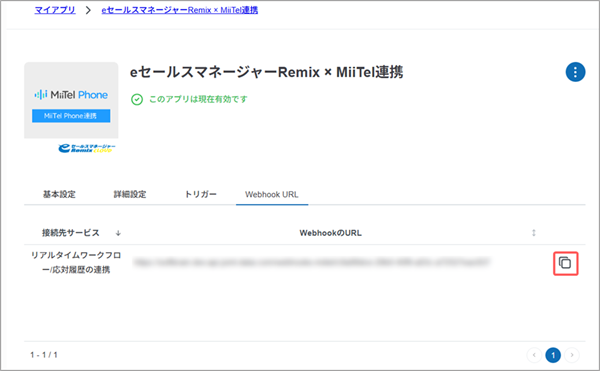The height and width of the screenshot is (371, 600).
Task: Click the green active status check icon
Action: pos(137,99)
